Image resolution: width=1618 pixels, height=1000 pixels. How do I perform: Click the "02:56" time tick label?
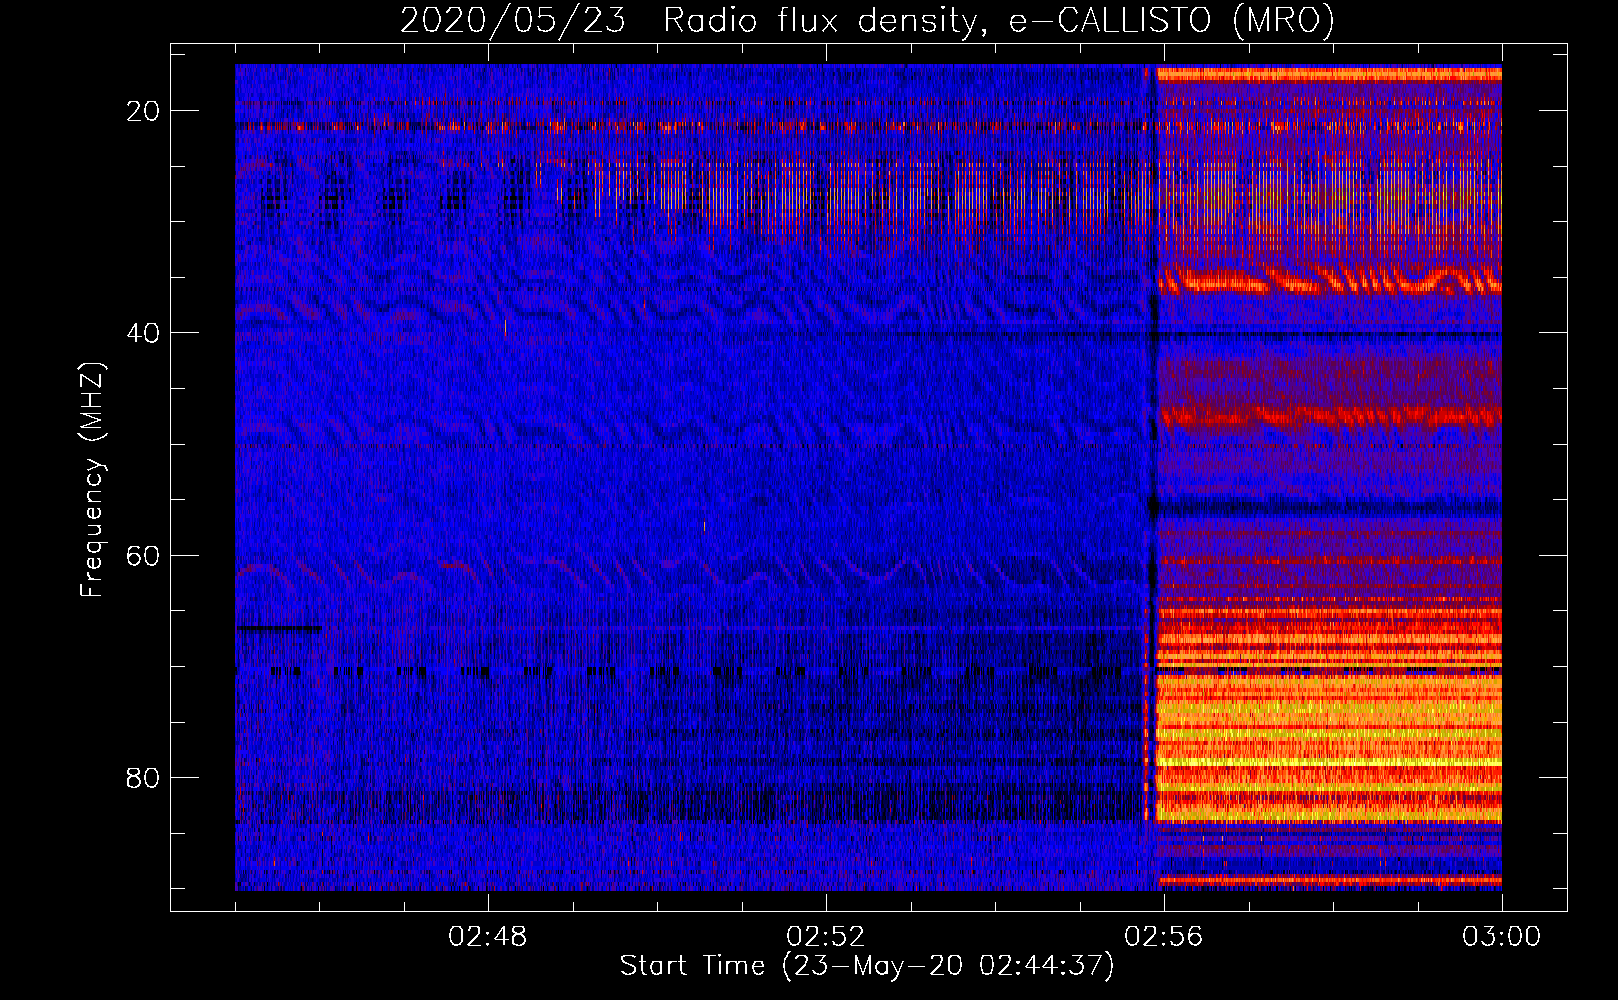pyautogui.click(x=1164, y=937)
